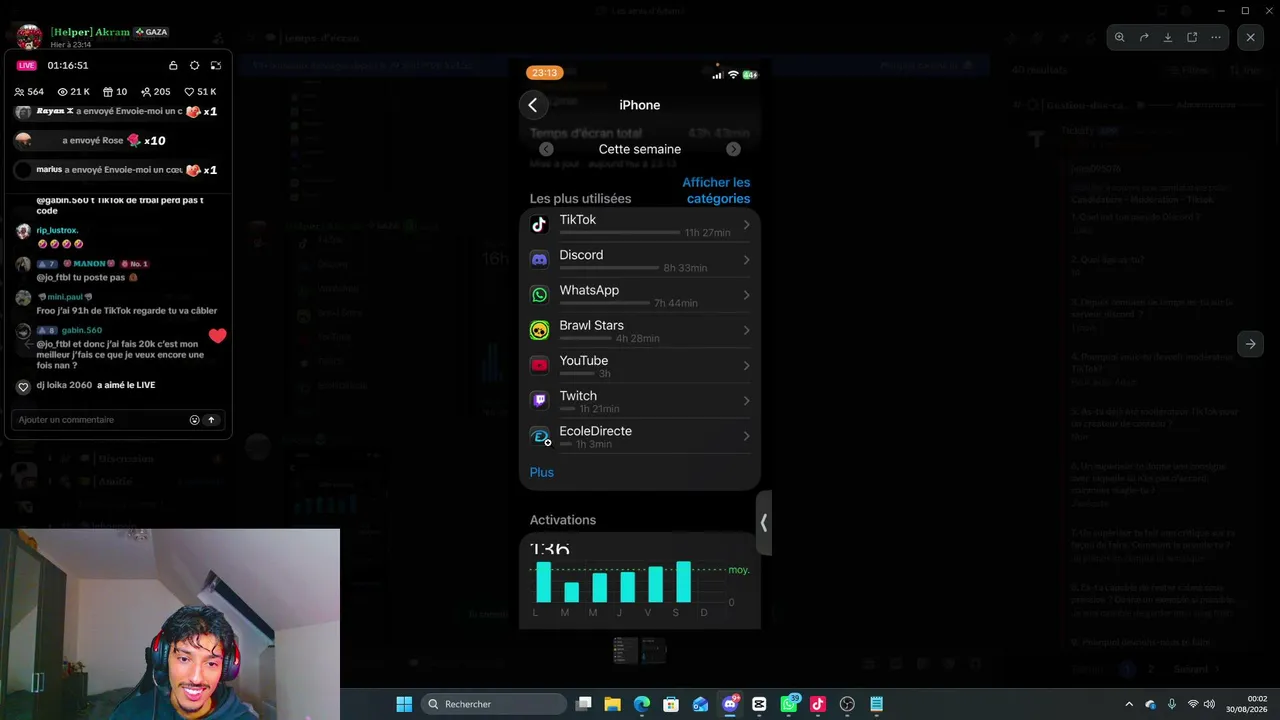The height and width of the screenshot is (720, 1280).
Task: Select the first image thumbnail below the viewer
Action: point(625,650)
